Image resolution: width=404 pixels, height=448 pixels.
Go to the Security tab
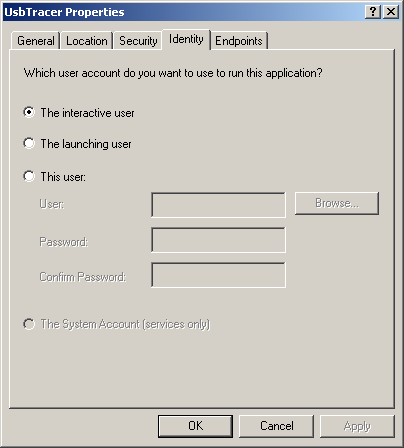pos(138,41)
